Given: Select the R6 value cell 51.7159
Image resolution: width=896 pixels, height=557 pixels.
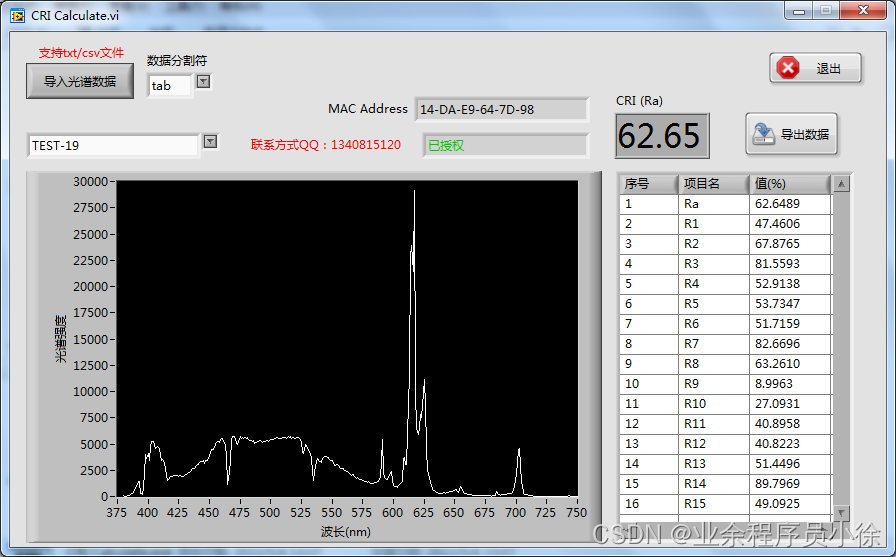Looking at the screenshot, I should pos(790,324).
